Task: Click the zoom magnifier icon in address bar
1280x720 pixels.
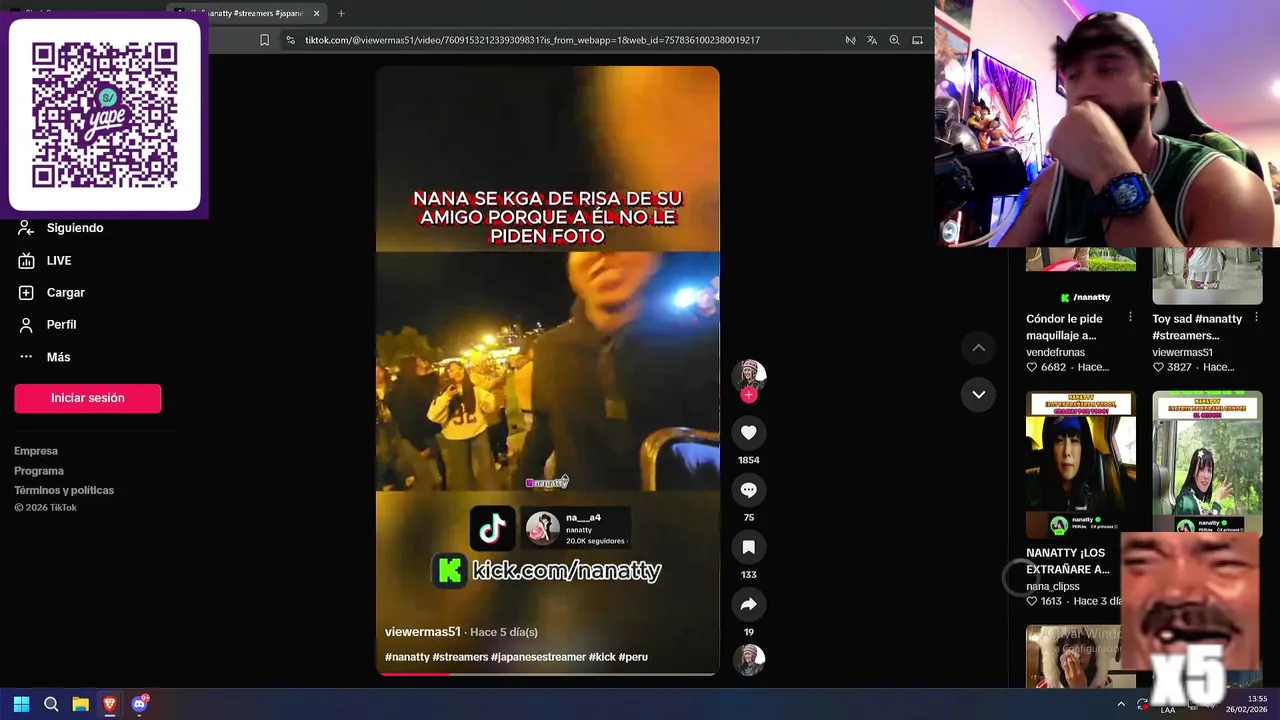Action: tap(894, 40)
